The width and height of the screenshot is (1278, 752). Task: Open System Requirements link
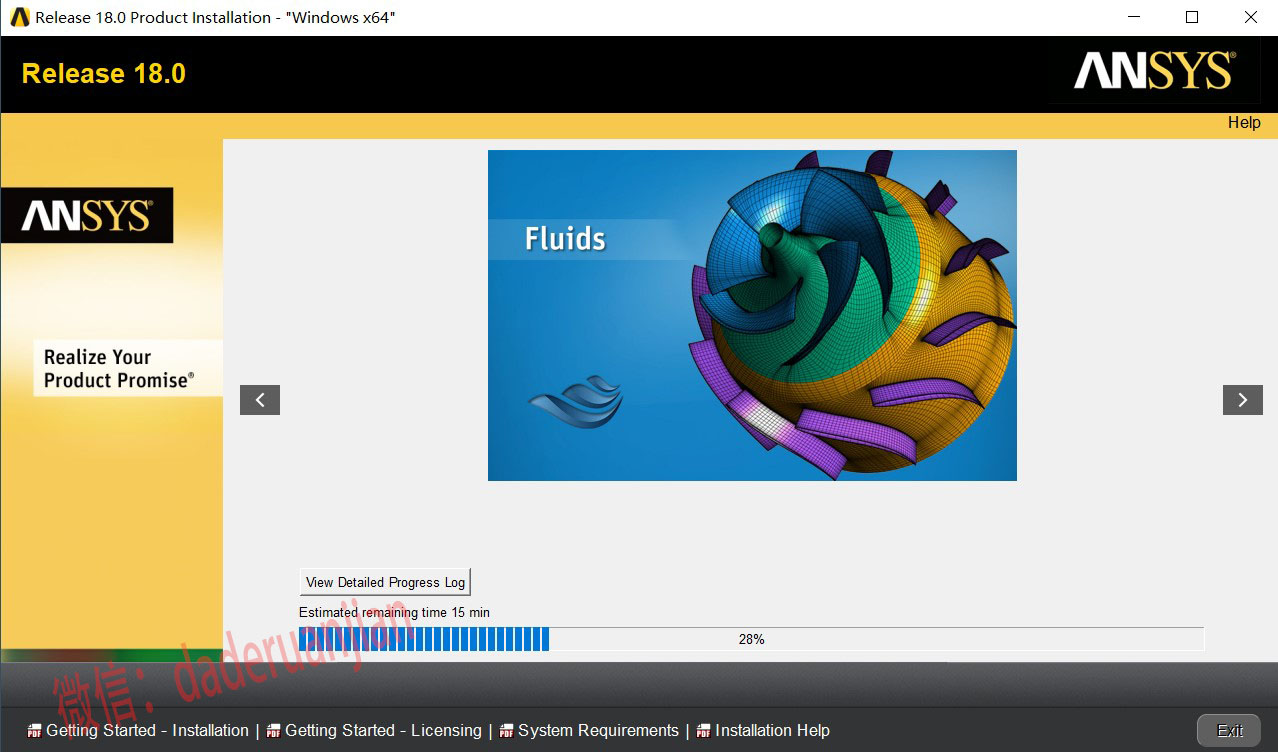(598, 731)
